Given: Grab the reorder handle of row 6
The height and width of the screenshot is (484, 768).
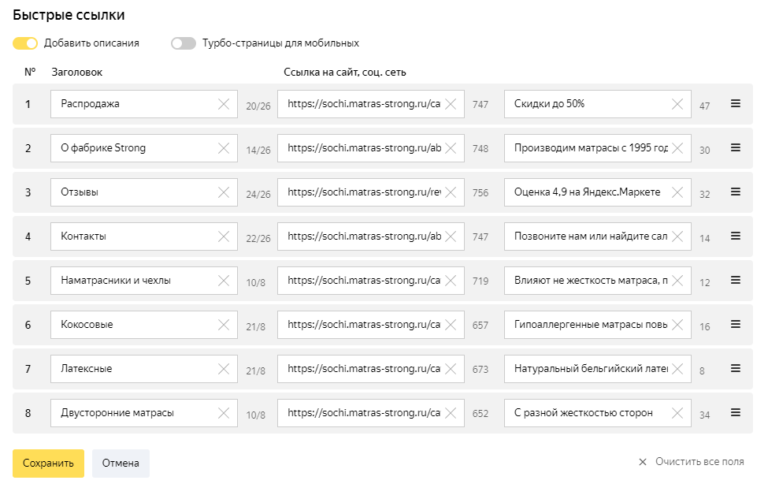Looking at the screenshot, I should pyautogui.click(x=735, y=324).
